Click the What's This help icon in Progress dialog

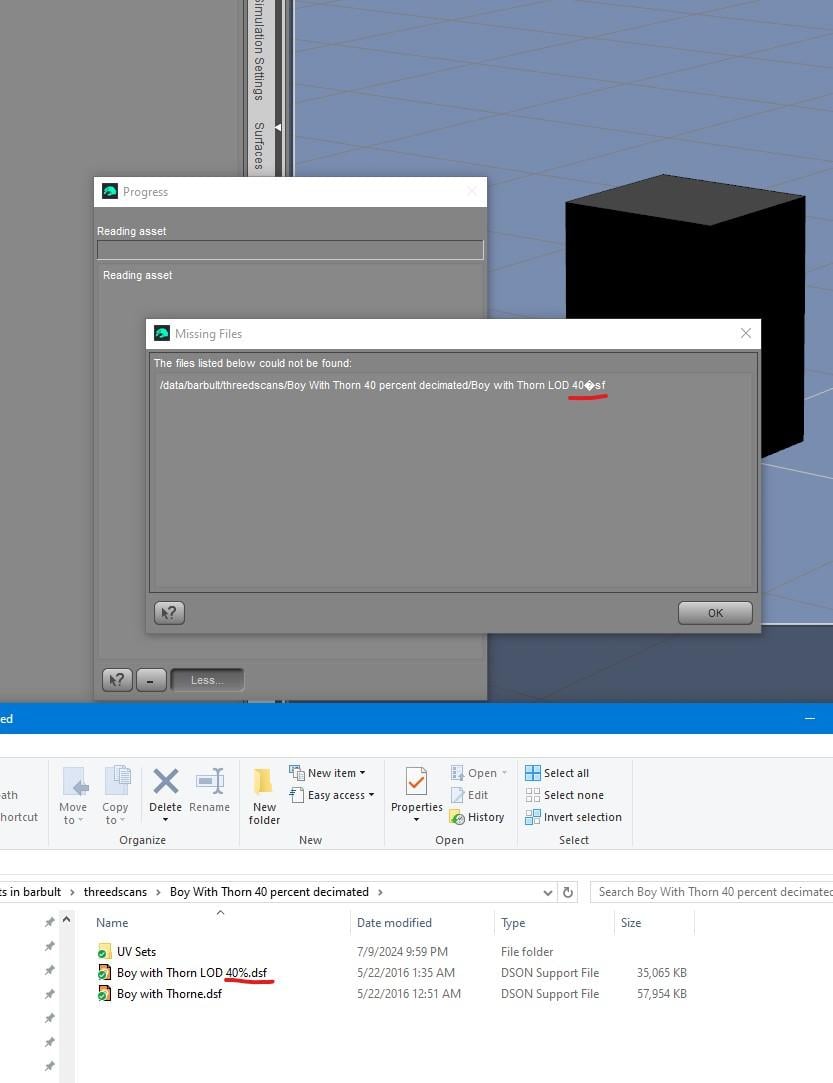click(117, 680)
